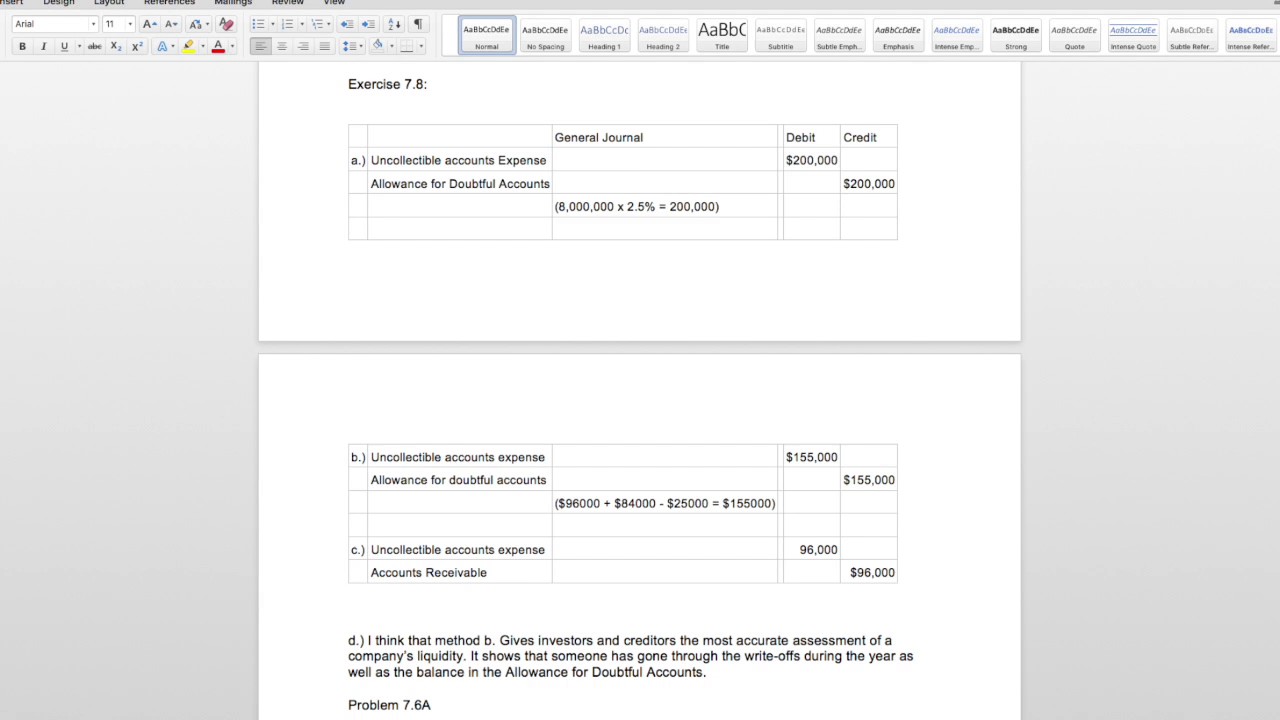Screen dimensions: 1280x720
Task: Toggle underline formatting
Action: pos(64,46)
